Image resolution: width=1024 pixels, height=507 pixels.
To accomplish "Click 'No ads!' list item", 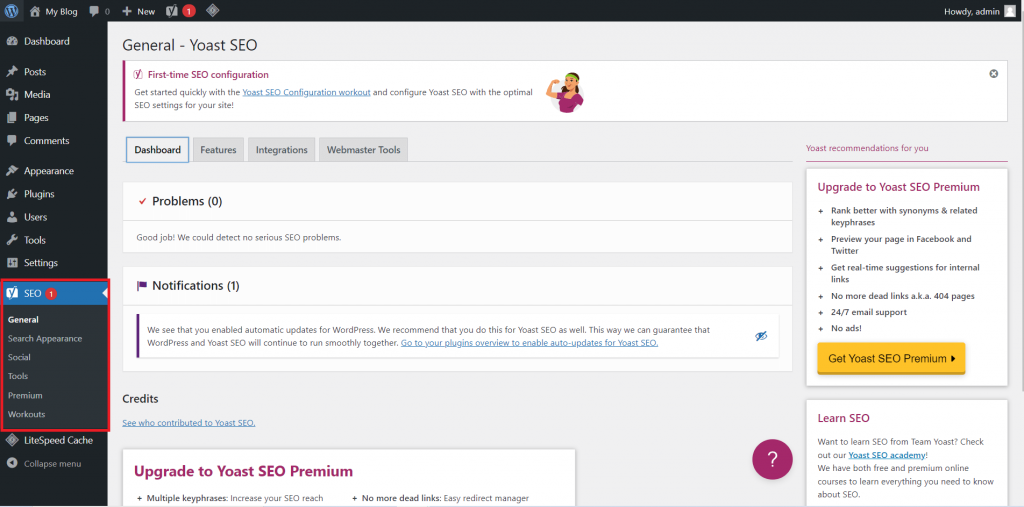I will pos(846,328).
